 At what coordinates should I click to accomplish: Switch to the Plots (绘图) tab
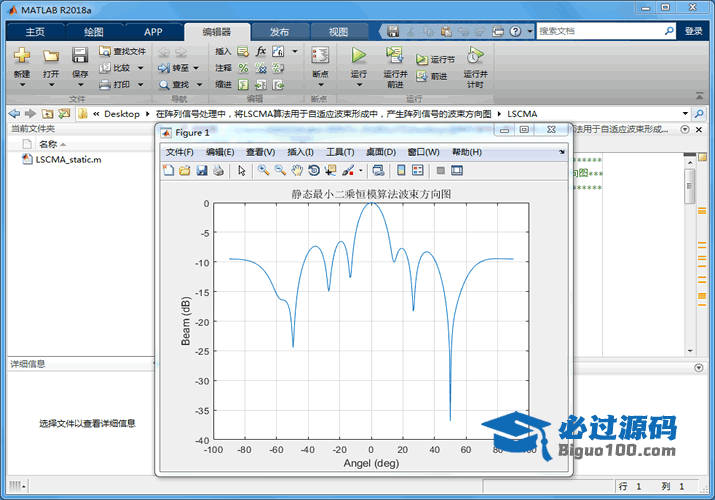pos(94,31)
